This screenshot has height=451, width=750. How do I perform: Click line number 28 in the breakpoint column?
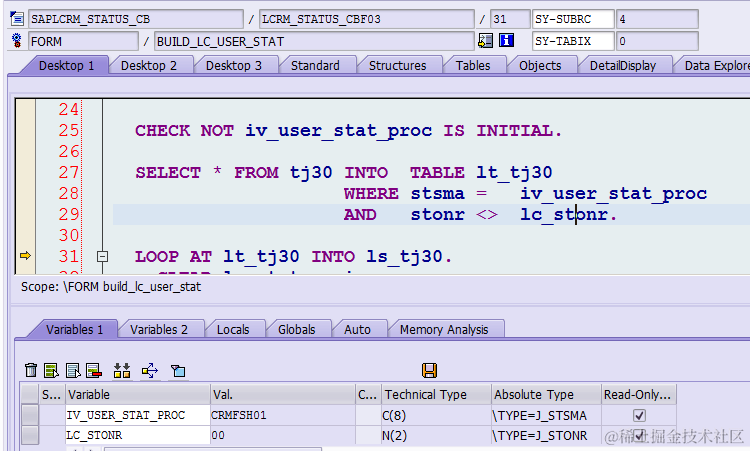tap(68, 193)
